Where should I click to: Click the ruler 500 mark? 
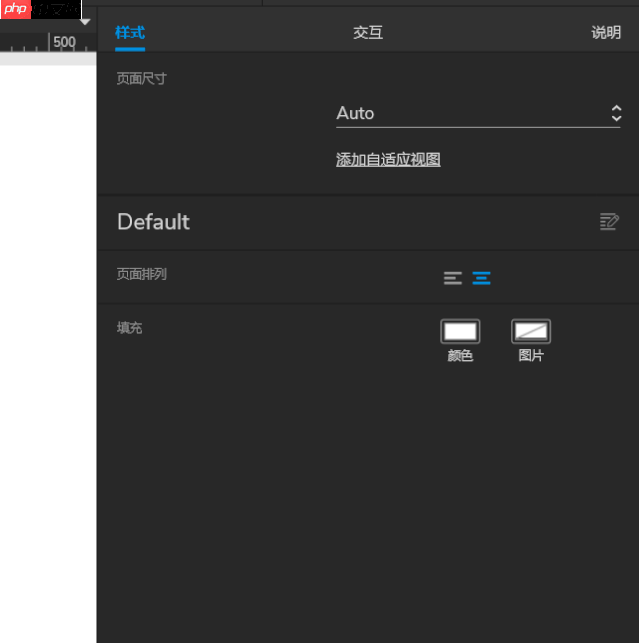click(x=64, y=42)
